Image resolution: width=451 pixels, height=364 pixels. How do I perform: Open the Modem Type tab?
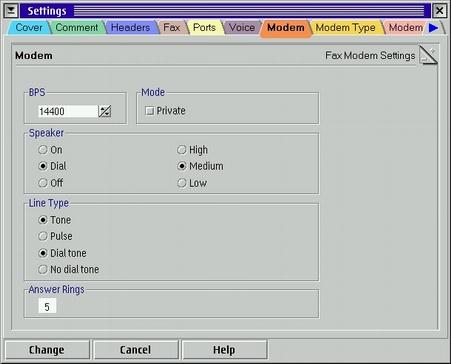click(x=345, y=27)
